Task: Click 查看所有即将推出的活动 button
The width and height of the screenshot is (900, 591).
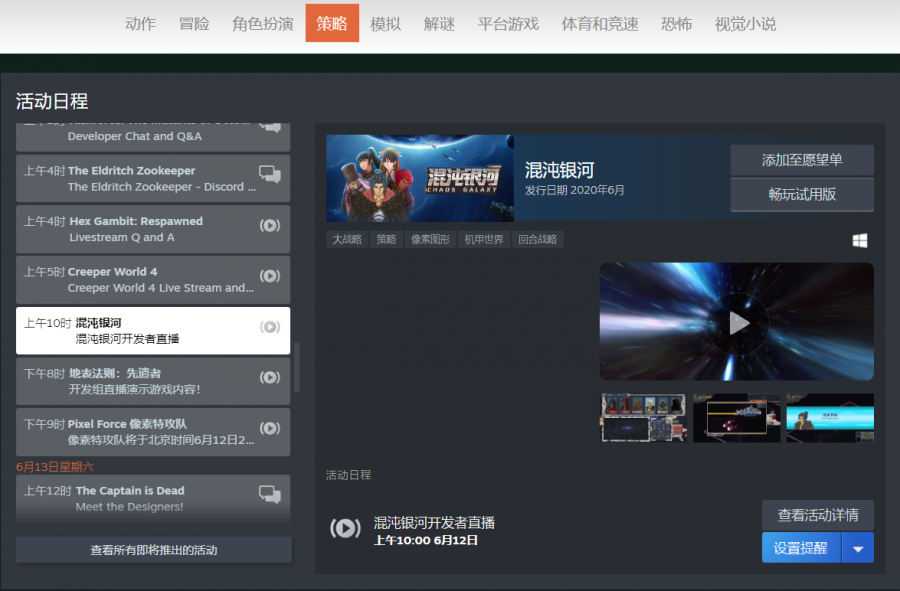Action: pyautogui.click(x=154, y=550)
